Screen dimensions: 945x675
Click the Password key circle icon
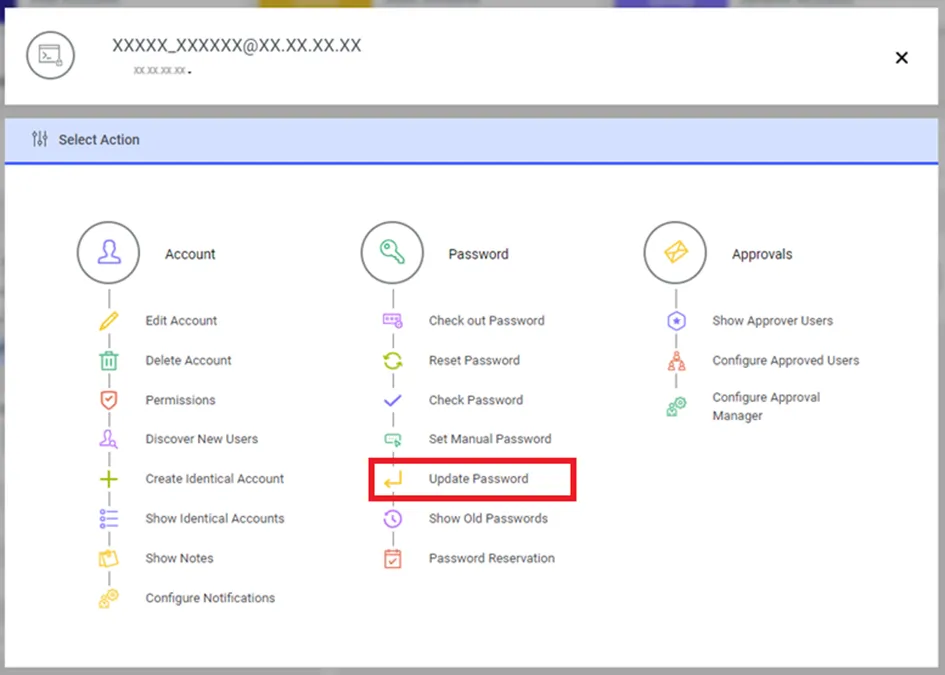point(392,253)
